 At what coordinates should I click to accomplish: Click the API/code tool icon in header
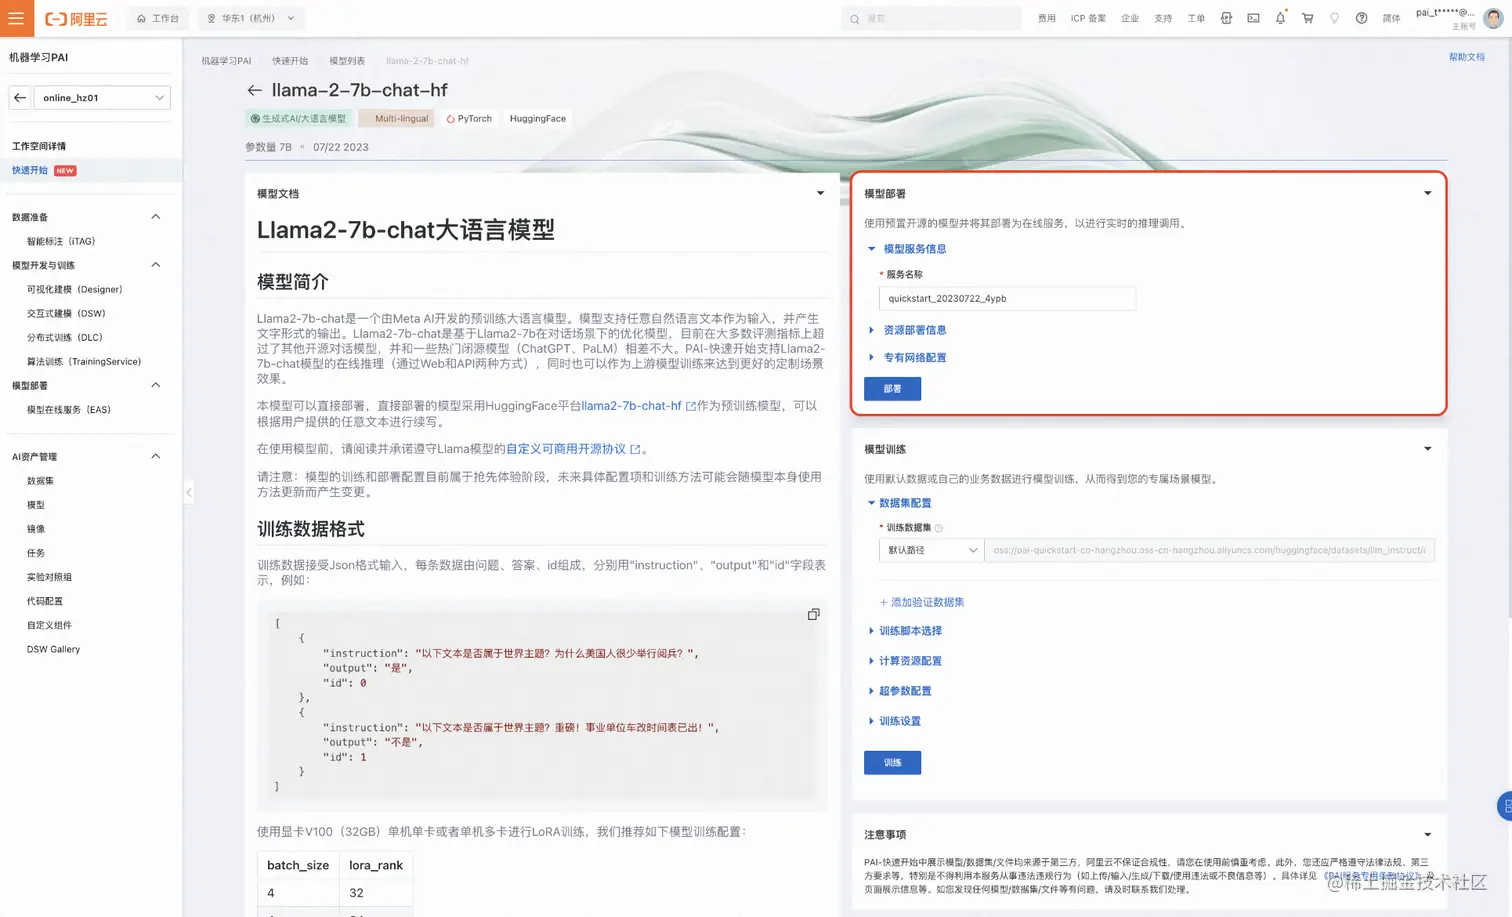click(x=1226, y=18)
